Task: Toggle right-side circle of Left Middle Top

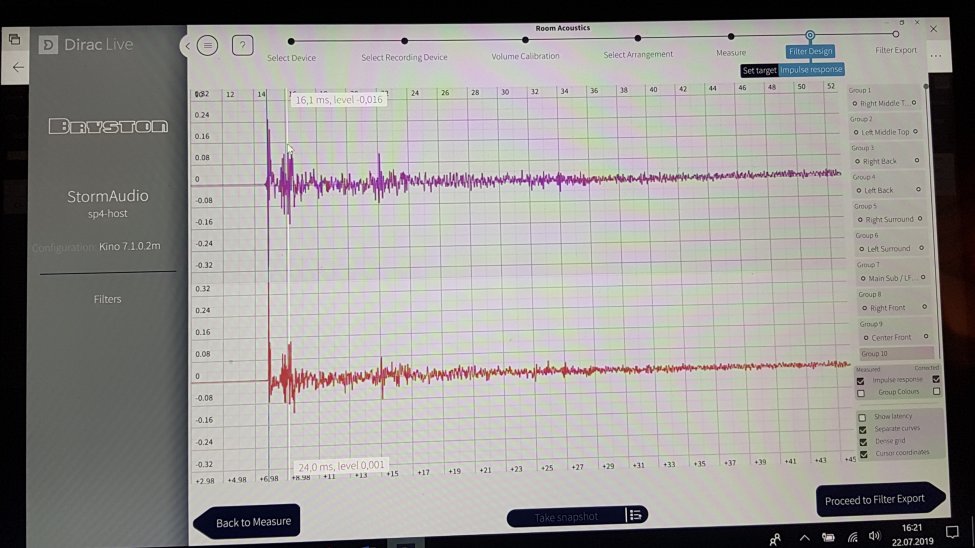Action: tap(915, 131)
